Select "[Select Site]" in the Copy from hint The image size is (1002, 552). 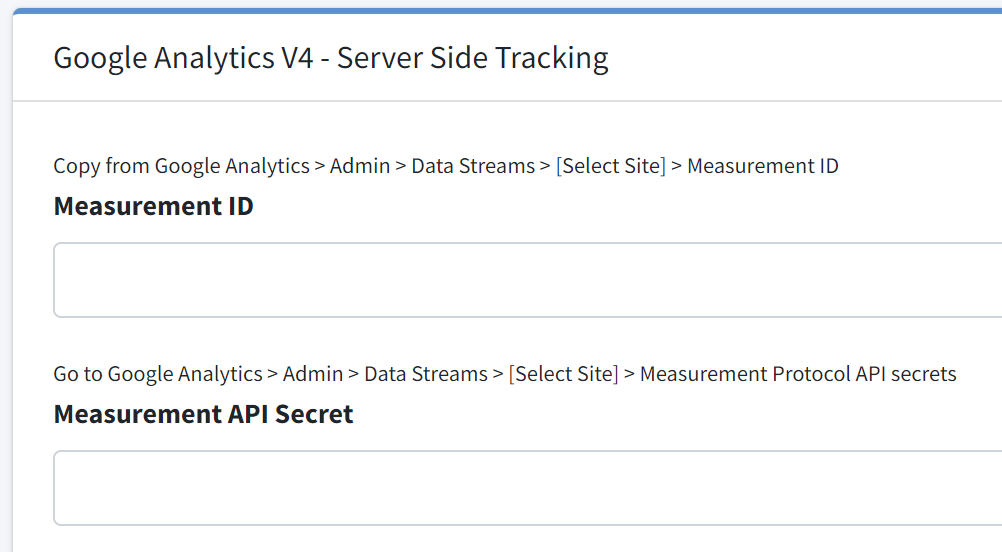610,166
